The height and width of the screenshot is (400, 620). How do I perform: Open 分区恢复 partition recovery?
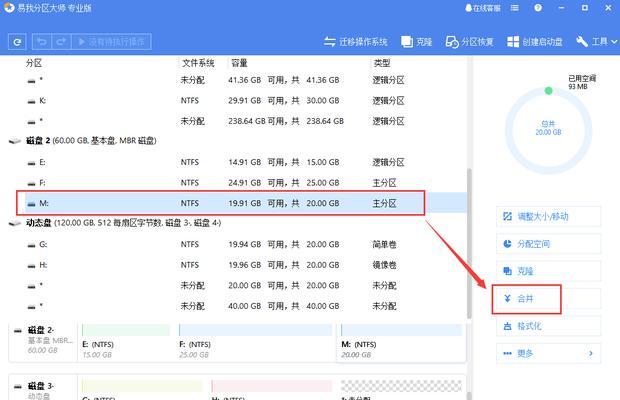point(469,42)
